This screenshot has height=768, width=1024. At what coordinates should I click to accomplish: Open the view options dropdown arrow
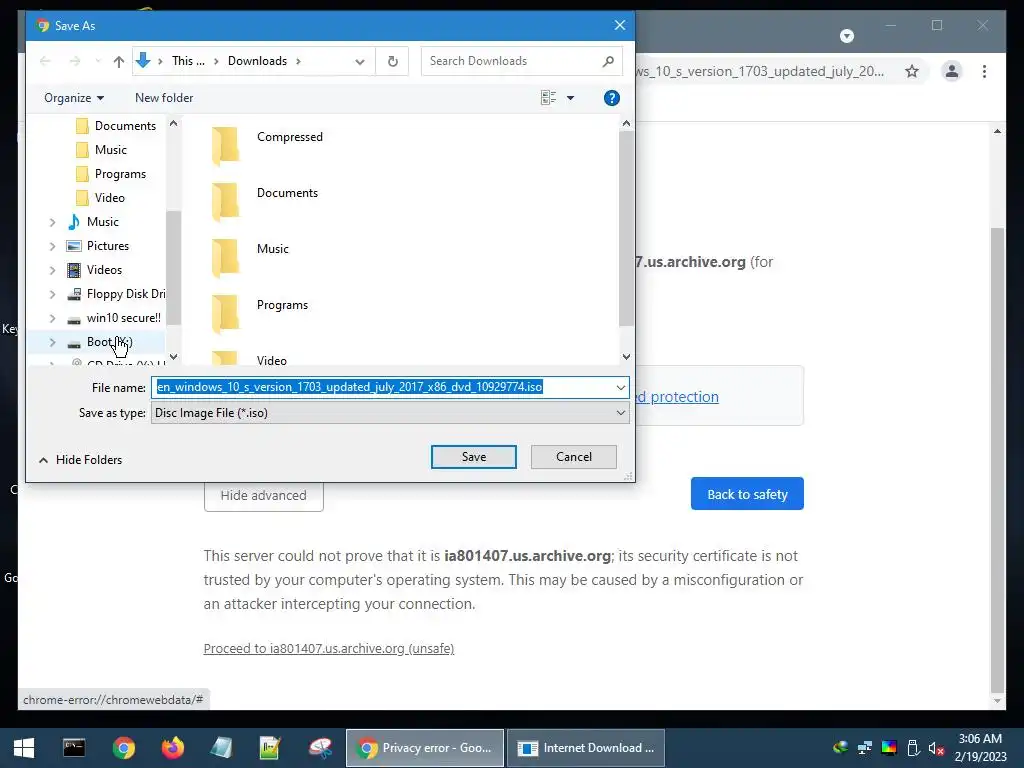pyautogui.click(x=570, y=98)
